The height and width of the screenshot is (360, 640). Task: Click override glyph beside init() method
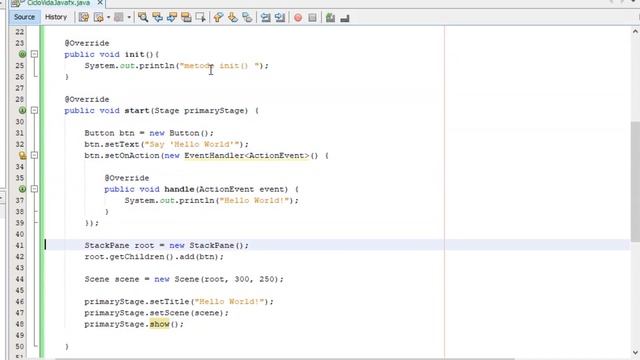coord(22,54)
